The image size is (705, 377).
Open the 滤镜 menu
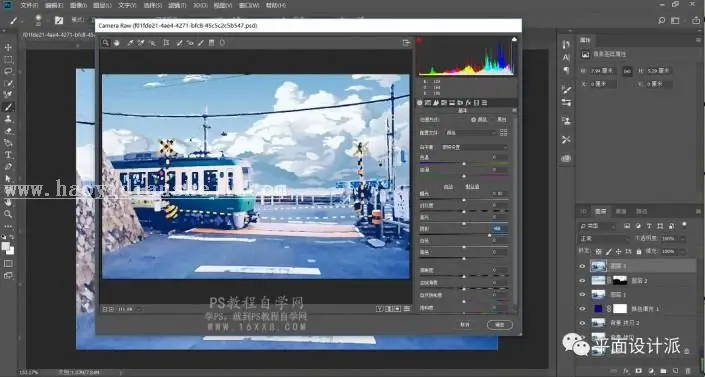tap(178, 5)
